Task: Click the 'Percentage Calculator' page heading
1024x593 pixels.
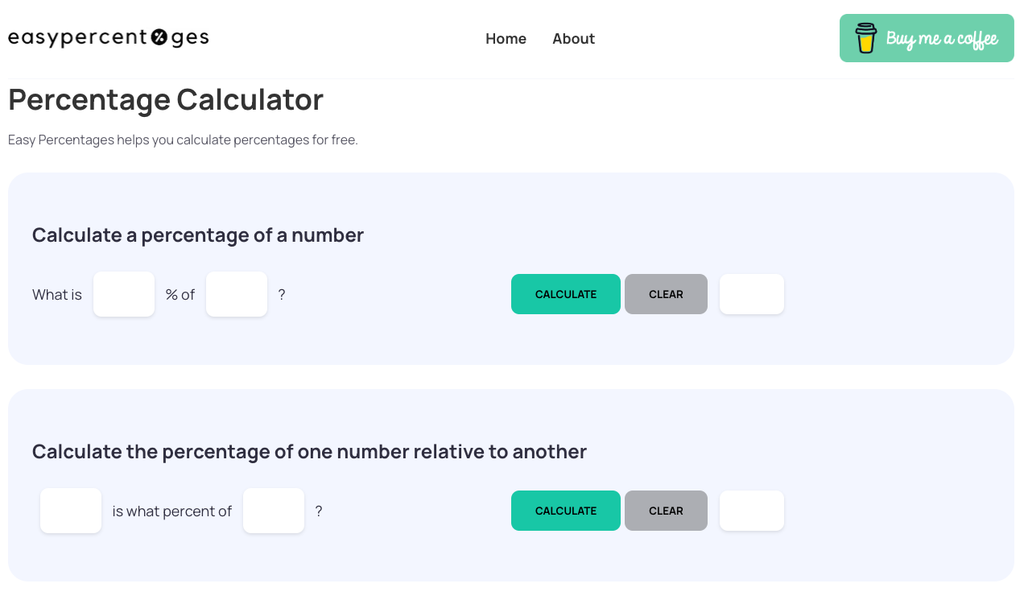Action: (166, 100)
